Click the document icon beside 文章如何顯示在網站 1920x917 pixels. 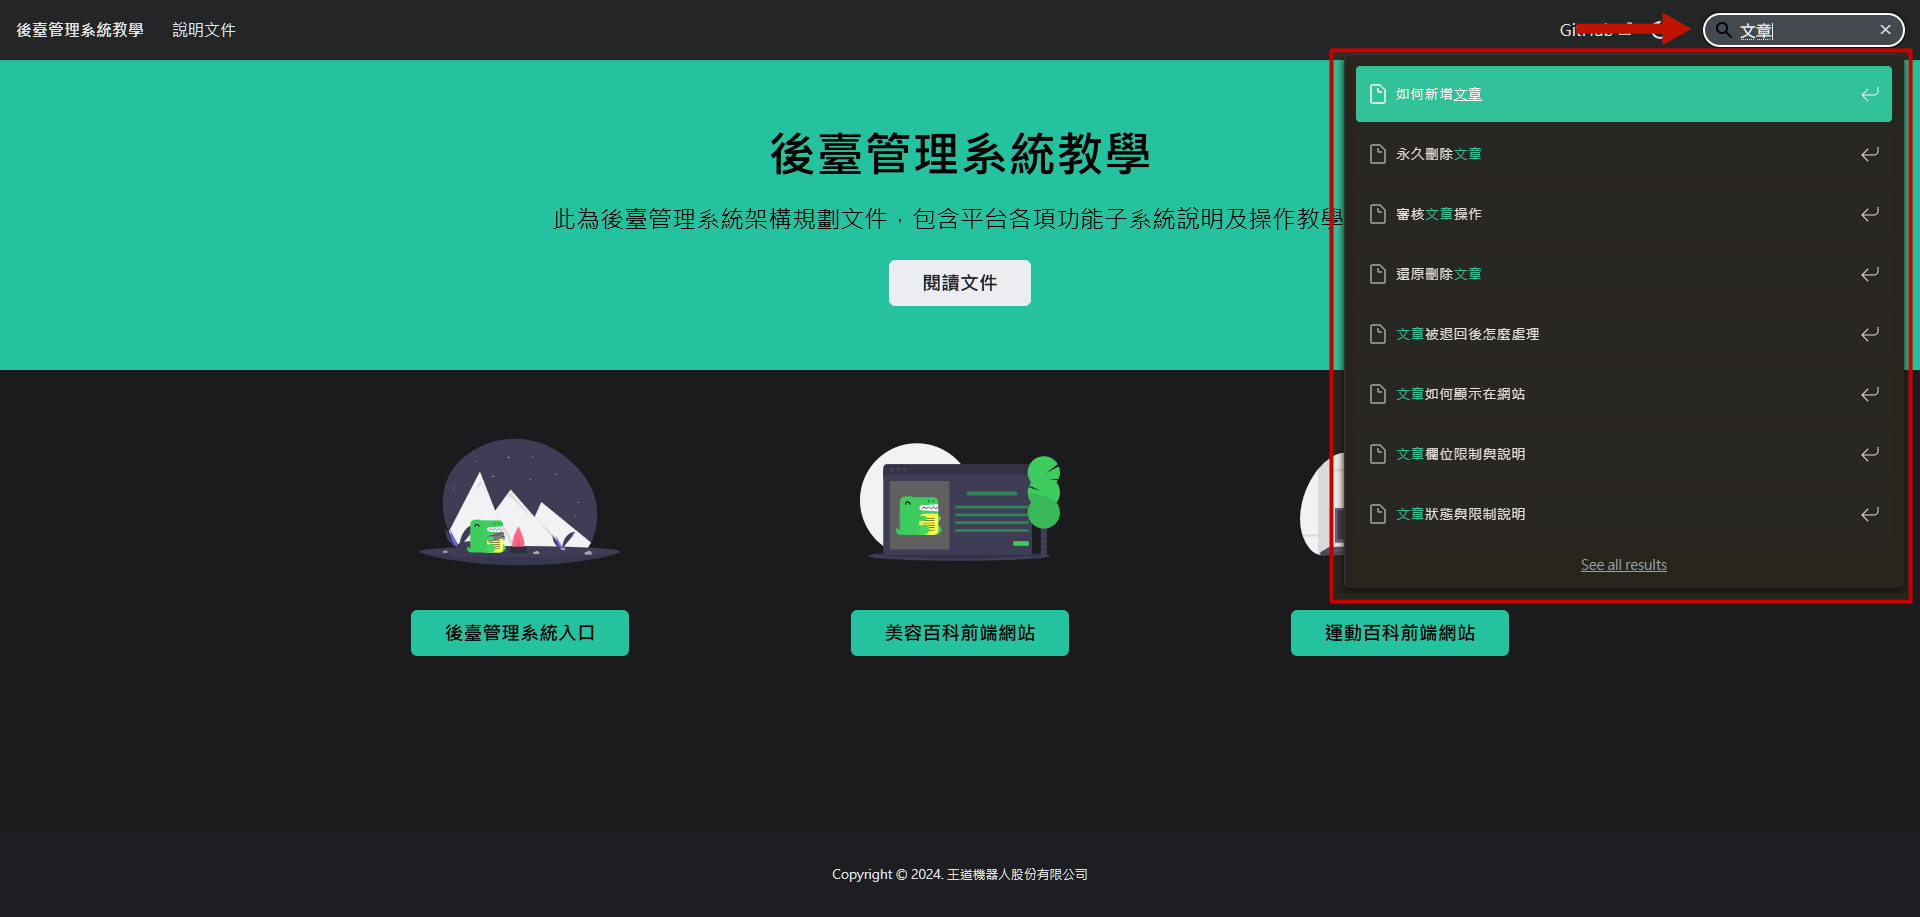coord(1378,394)
